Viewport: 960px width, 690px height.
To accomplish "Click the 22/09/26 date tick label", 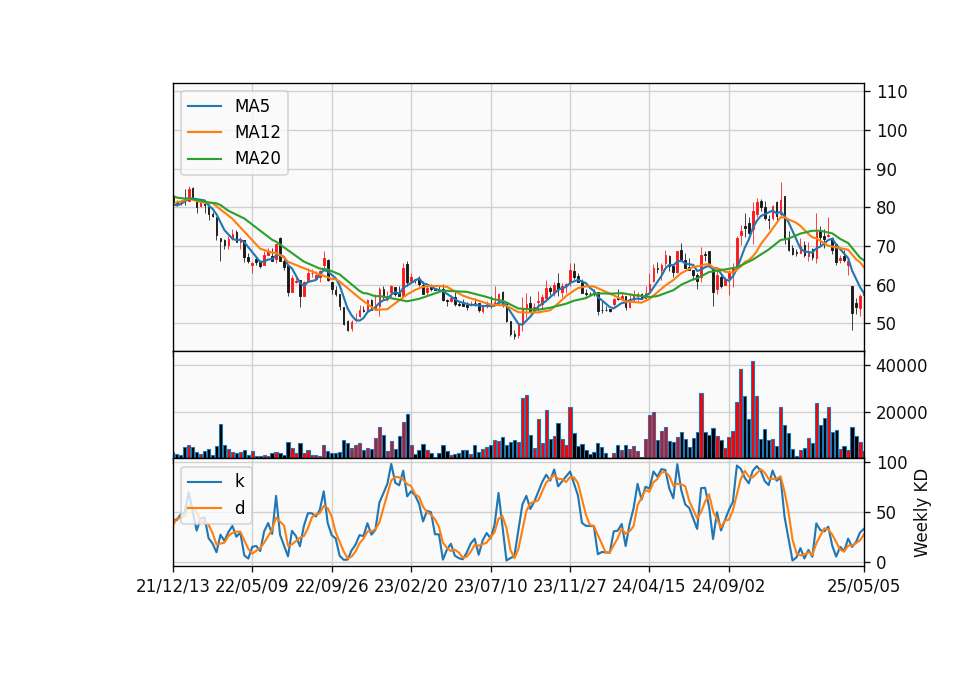I will click(332, 586).
